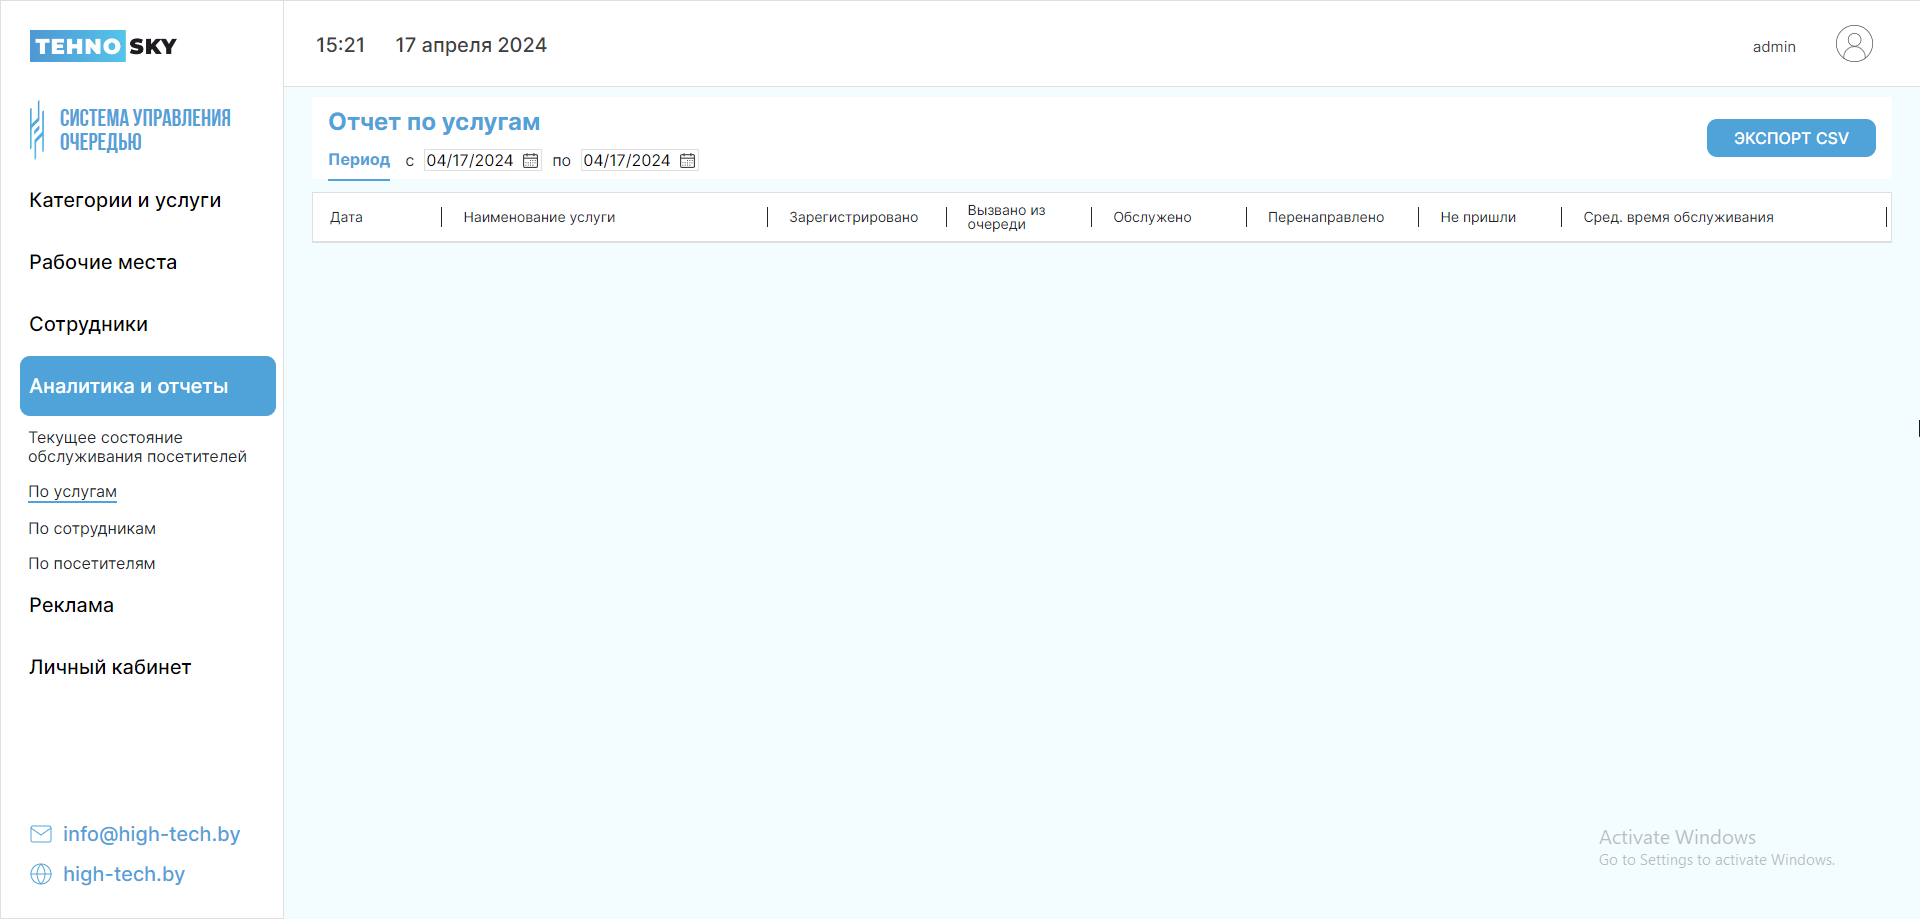Image resolution: width=1920 pixels, height=919 pixels.
Task: Open the По сотрудникам report
Action: point(92,528)
